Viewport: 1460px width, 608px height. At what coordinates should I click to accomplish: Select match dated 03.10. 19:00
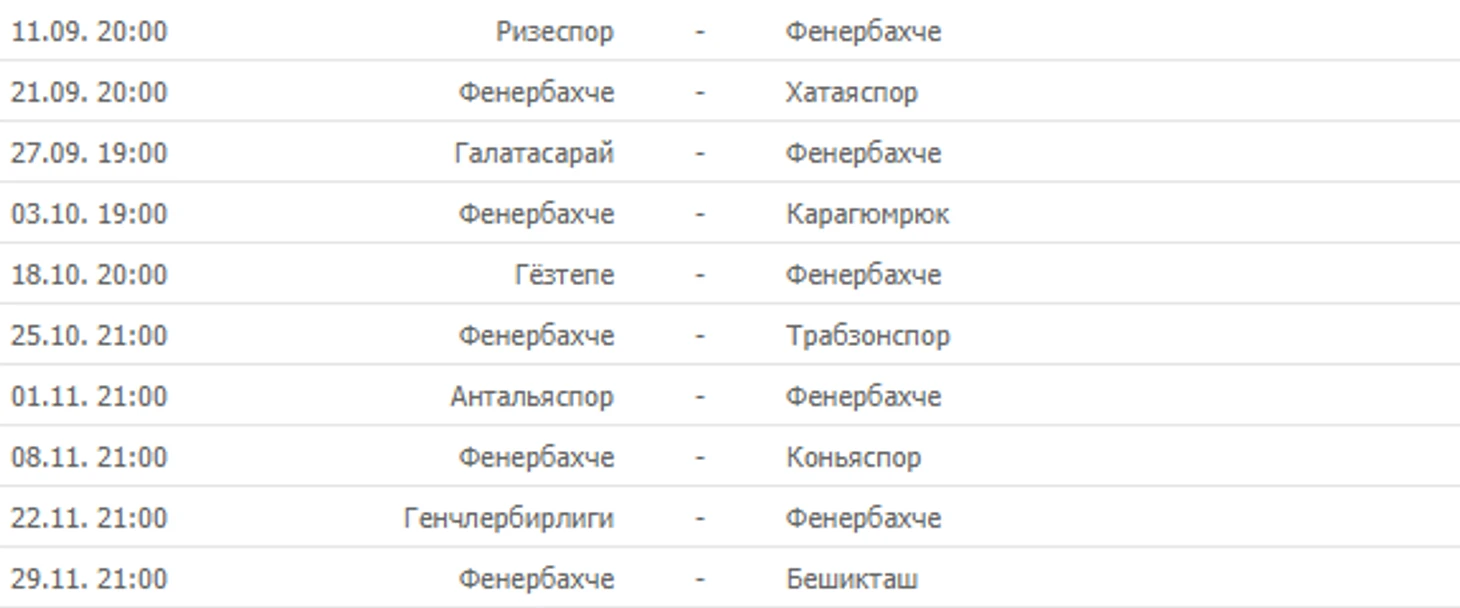tap(730, 214)
